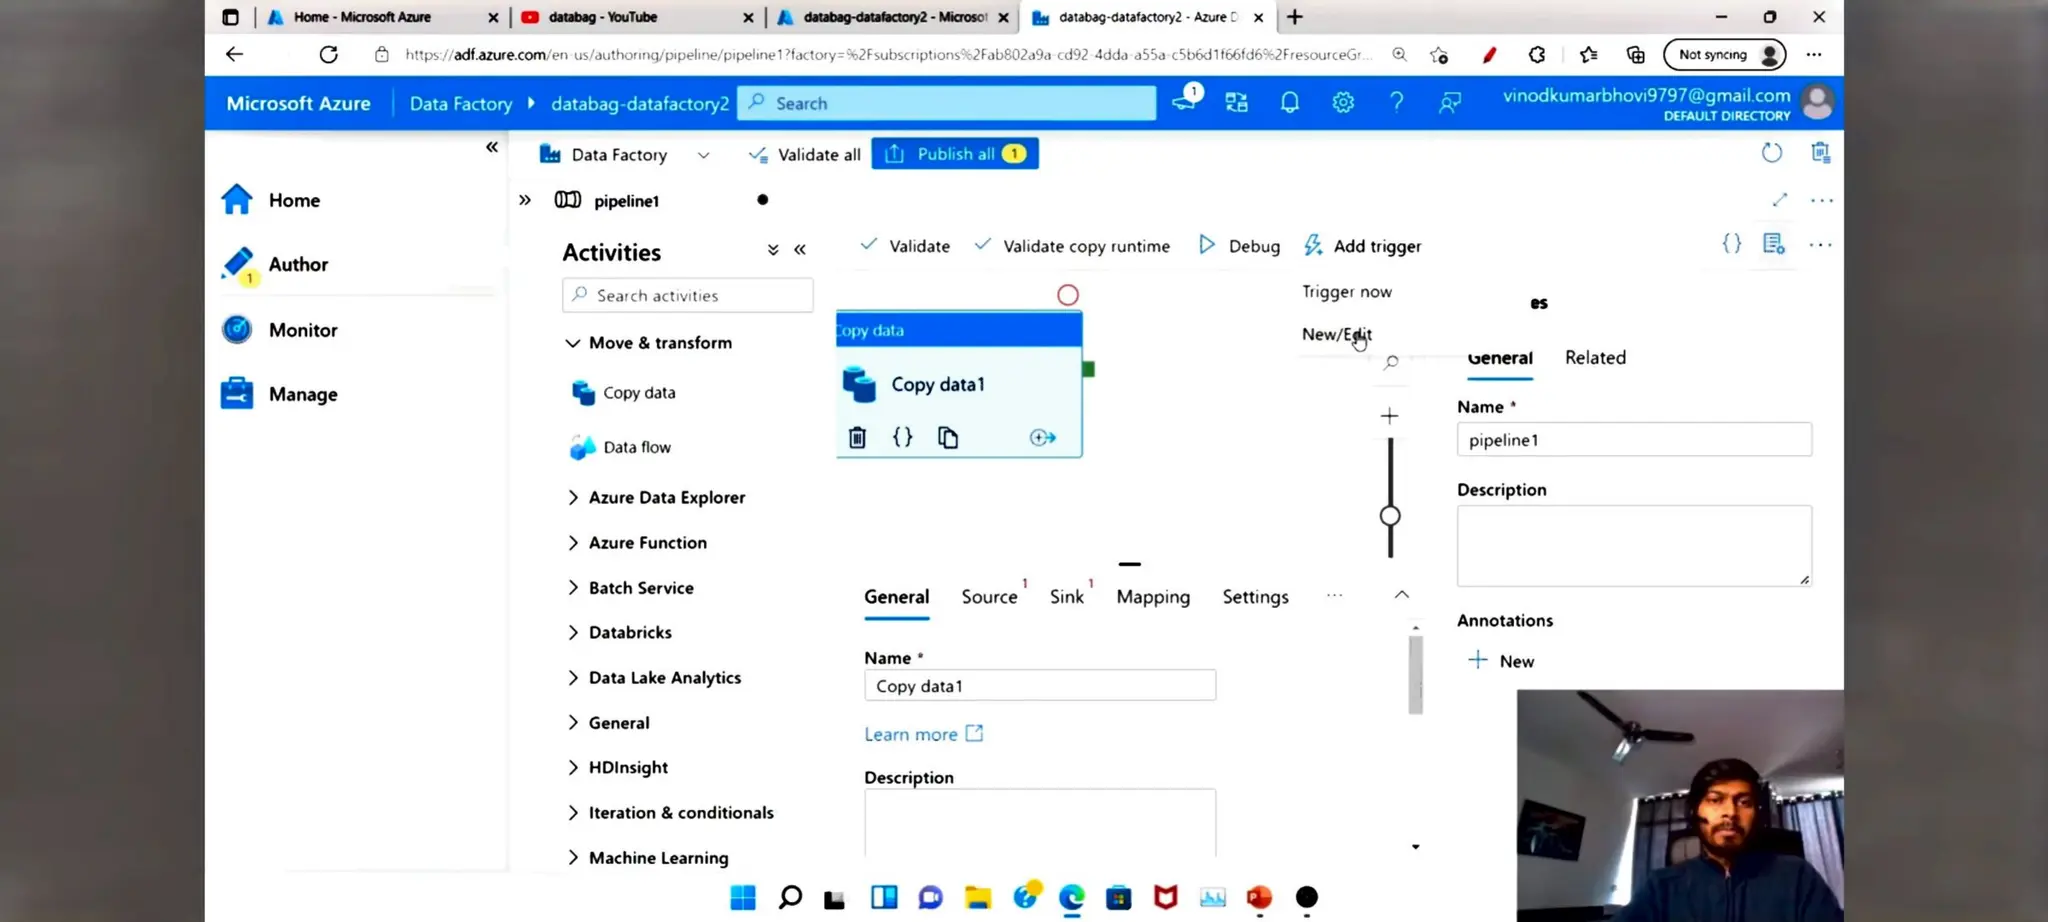The width and height of the screenshot is (2048, 922).
Task: Delete the Copy data1 activity
Action: tap(857, 437)
